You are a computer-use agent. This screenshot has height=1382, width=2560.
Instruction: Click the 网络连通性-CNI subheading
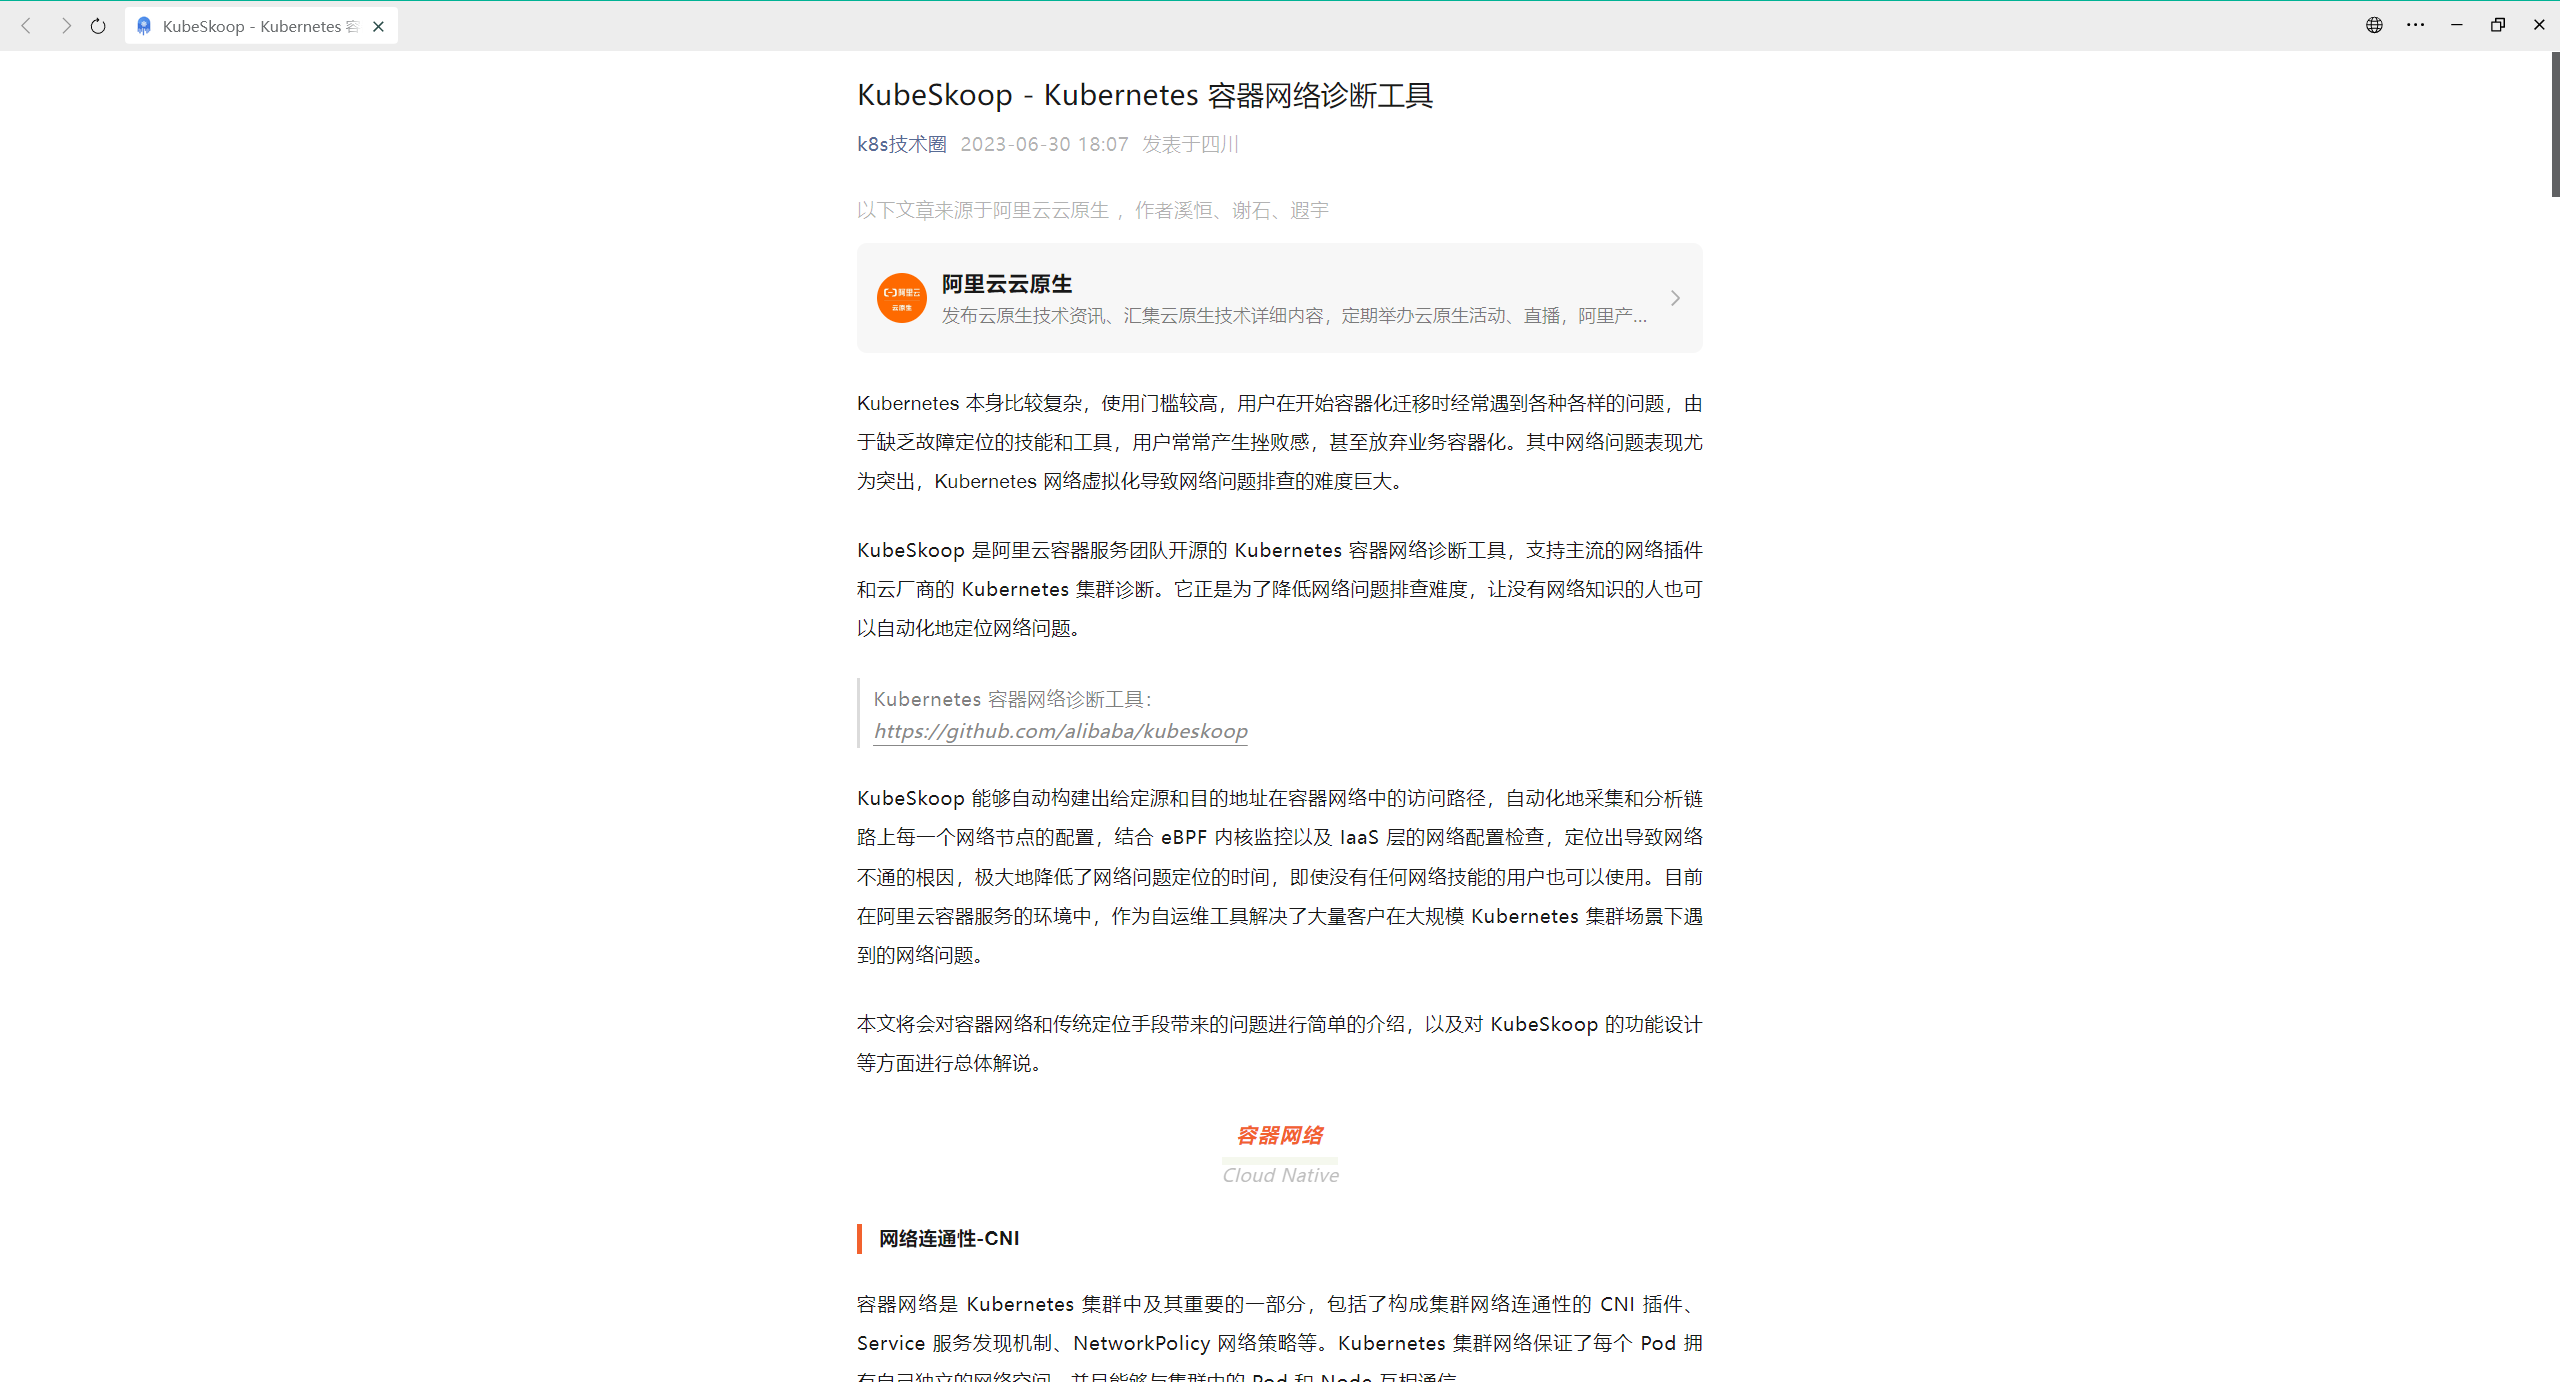[x=949, y=1238]
